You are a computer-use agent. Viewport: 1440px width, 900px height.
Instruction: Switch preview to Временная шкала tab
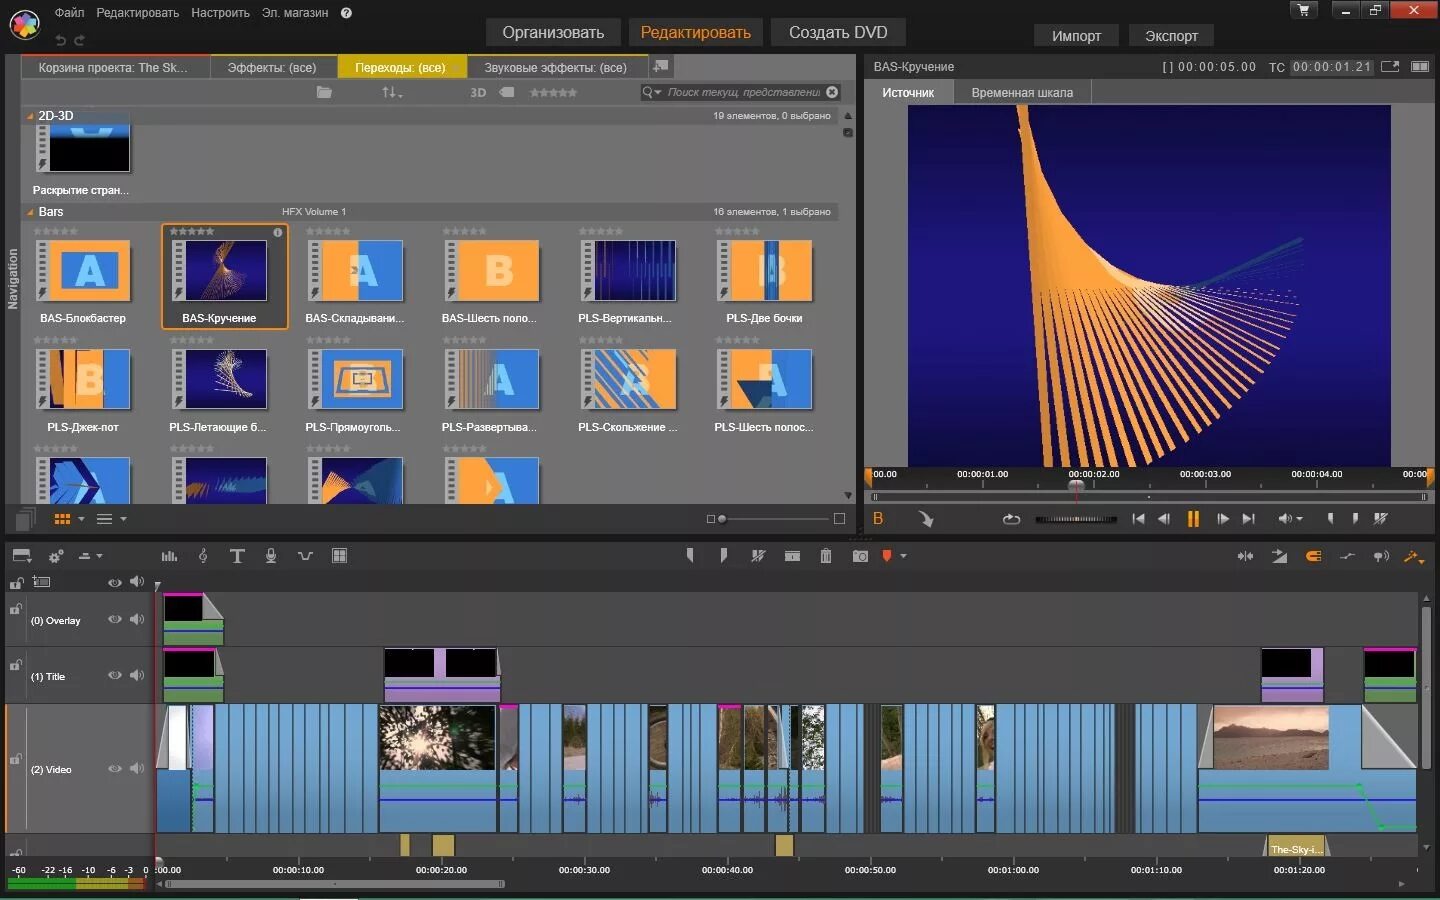tap(1022, 93)
